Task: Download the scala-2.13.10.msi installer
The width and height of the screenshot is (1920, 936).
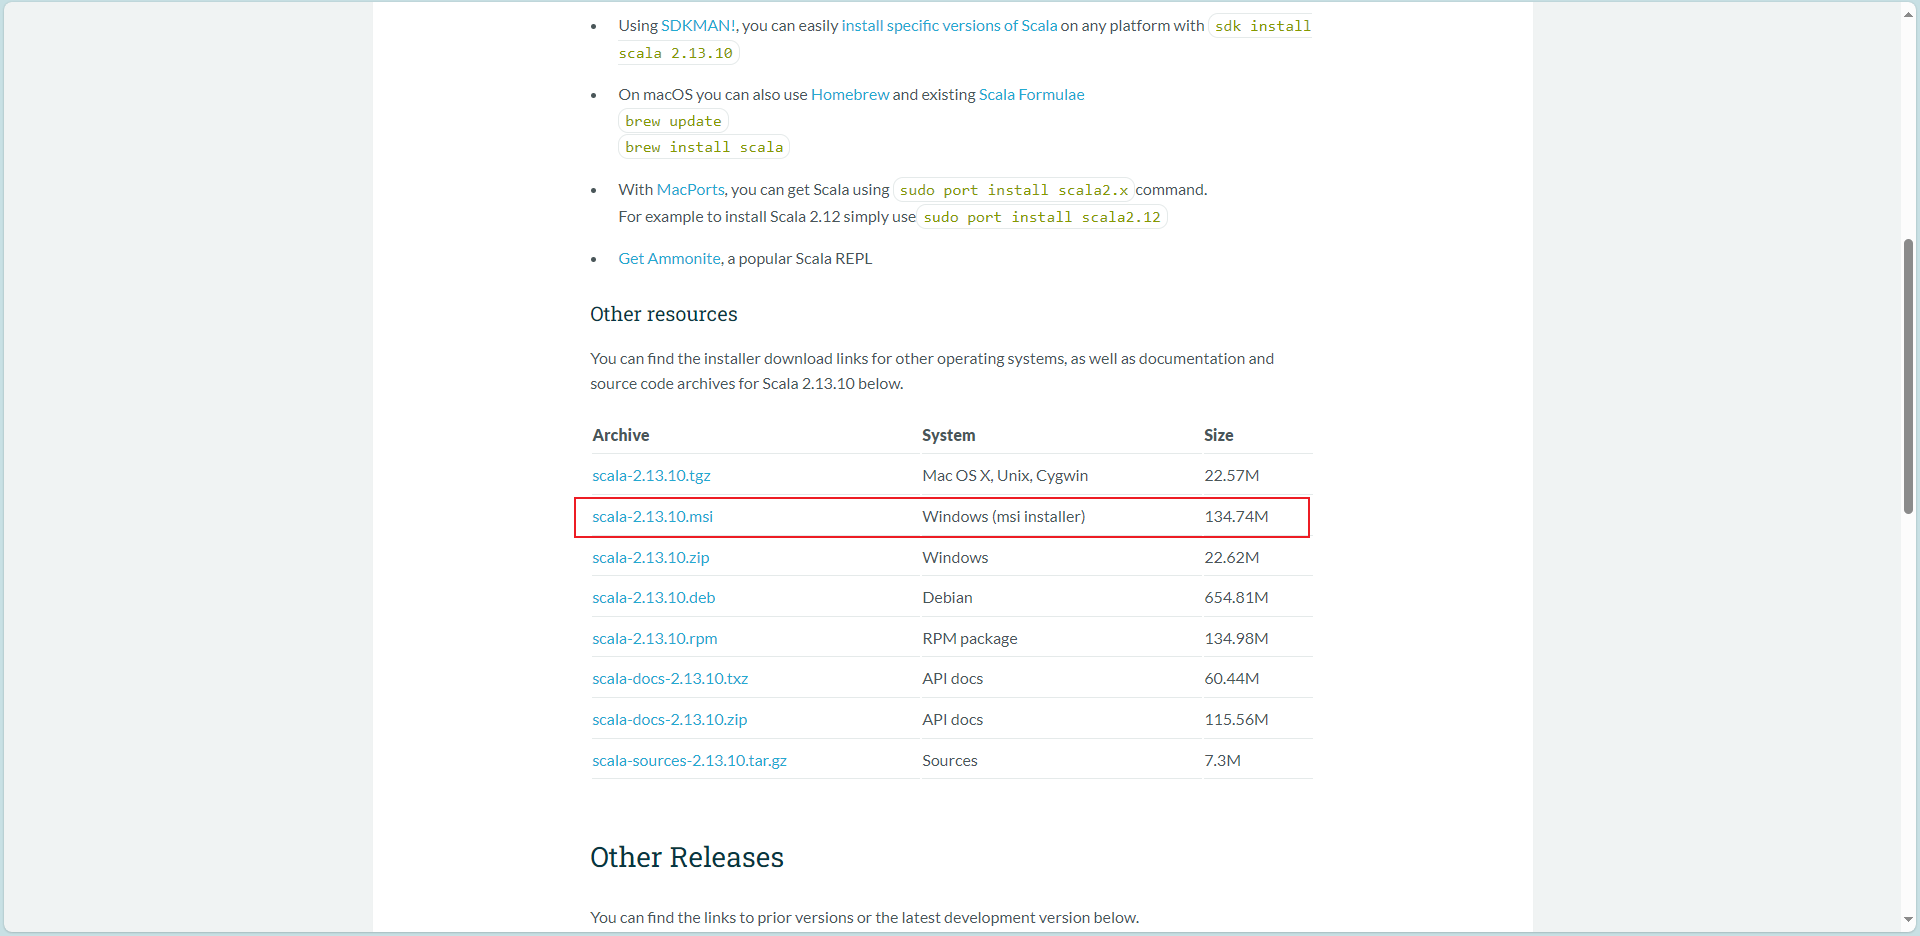Action: (652, 517)
